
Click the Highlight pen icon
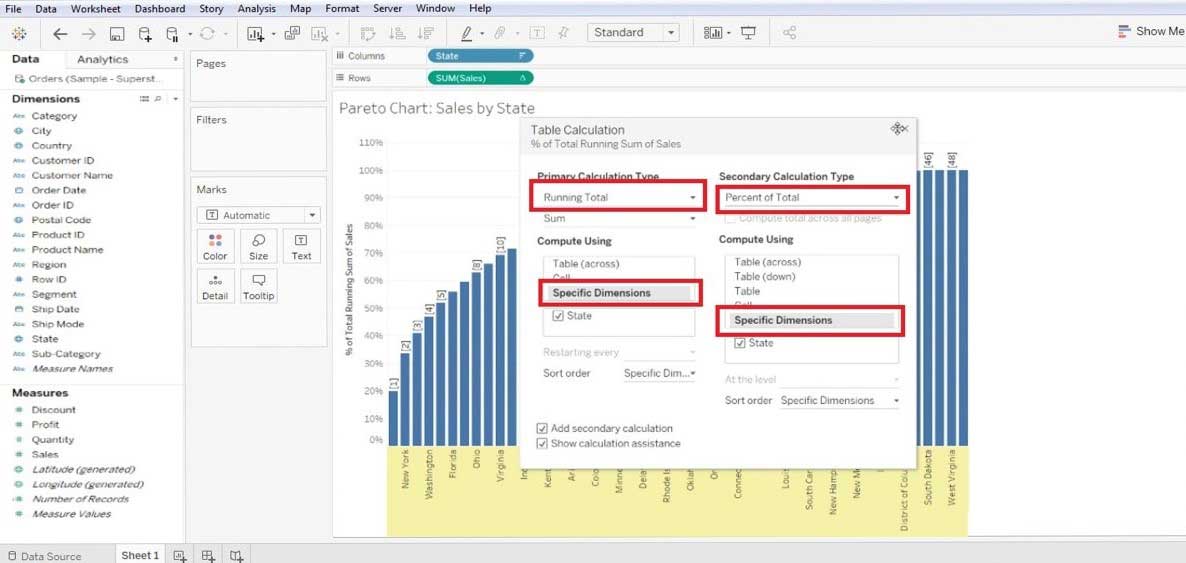point(467,34)
